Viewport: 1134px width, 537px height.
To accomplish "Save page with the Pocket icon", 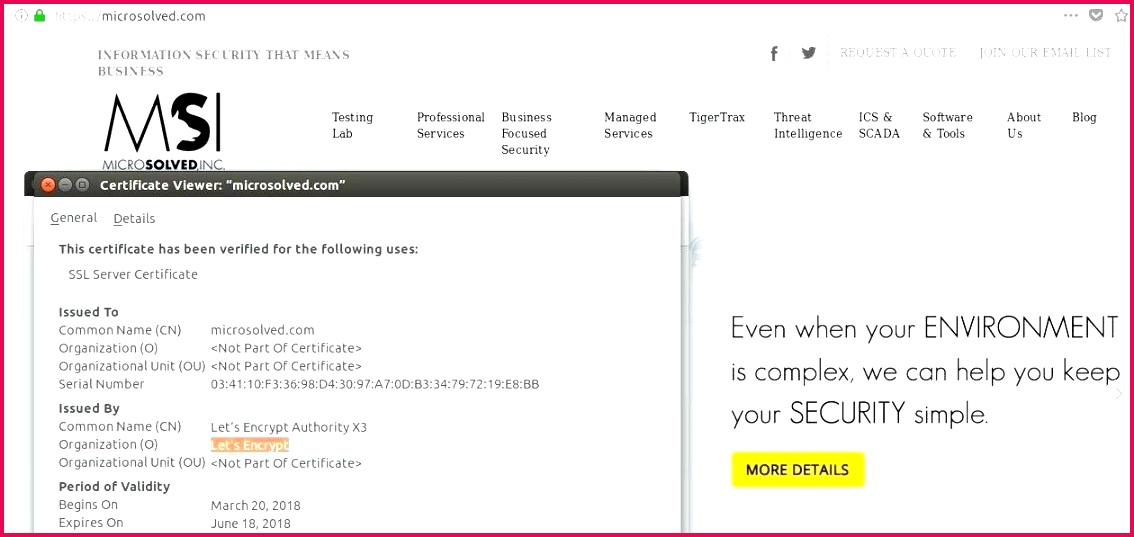I will pos(1096,15).
